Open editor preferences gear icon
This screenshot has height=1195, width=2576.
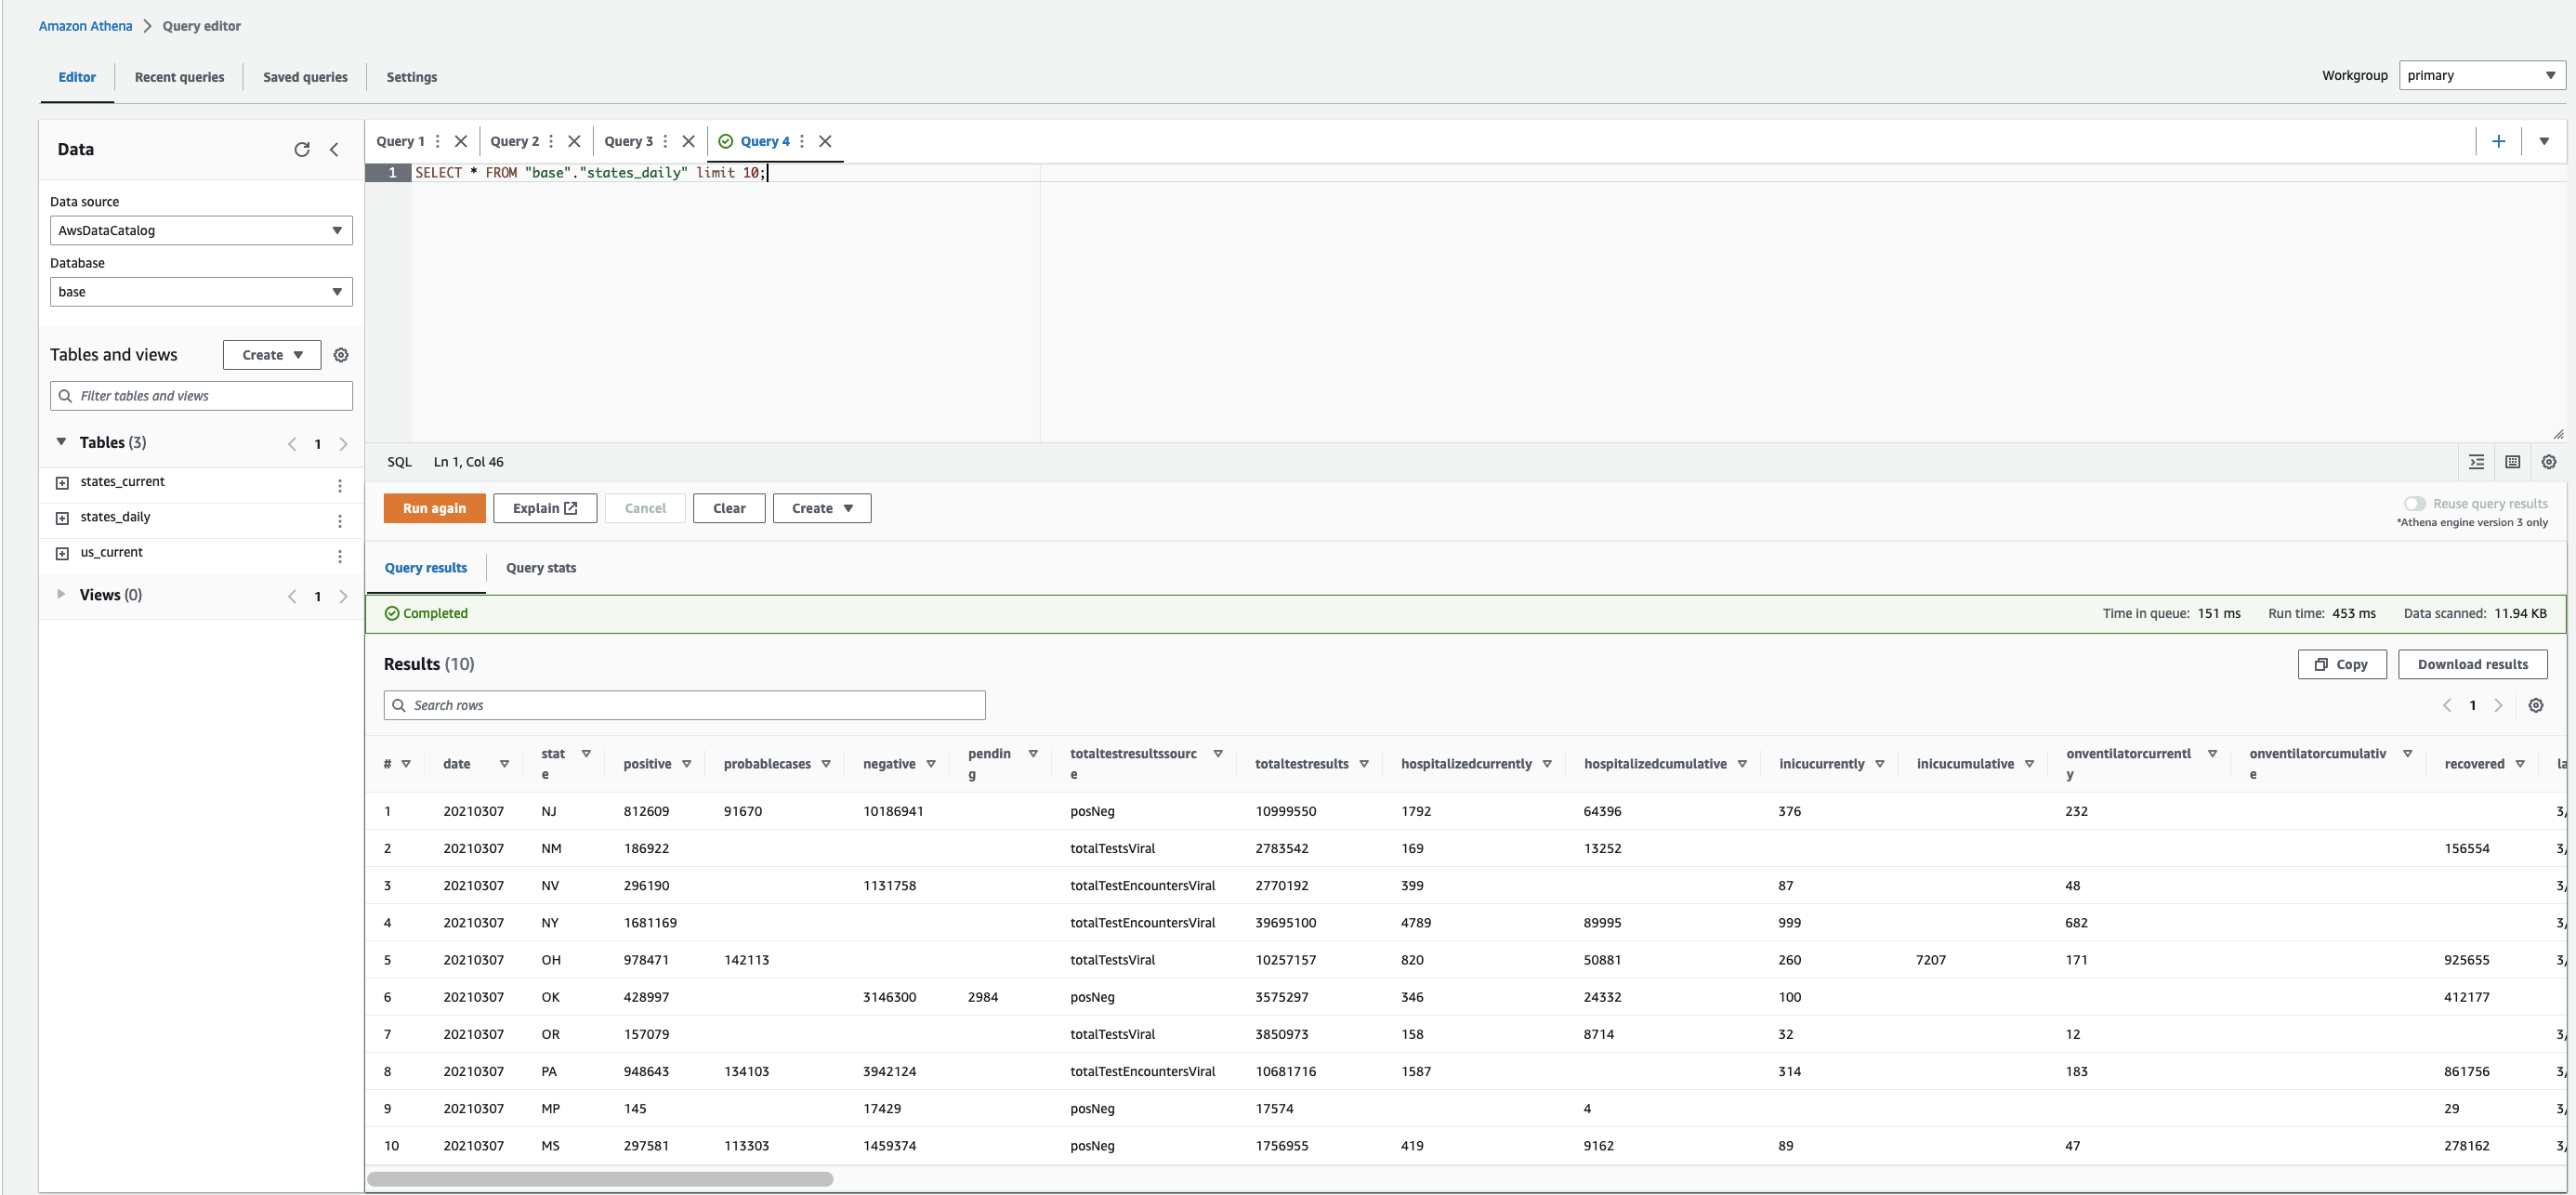pos(2548,462)
